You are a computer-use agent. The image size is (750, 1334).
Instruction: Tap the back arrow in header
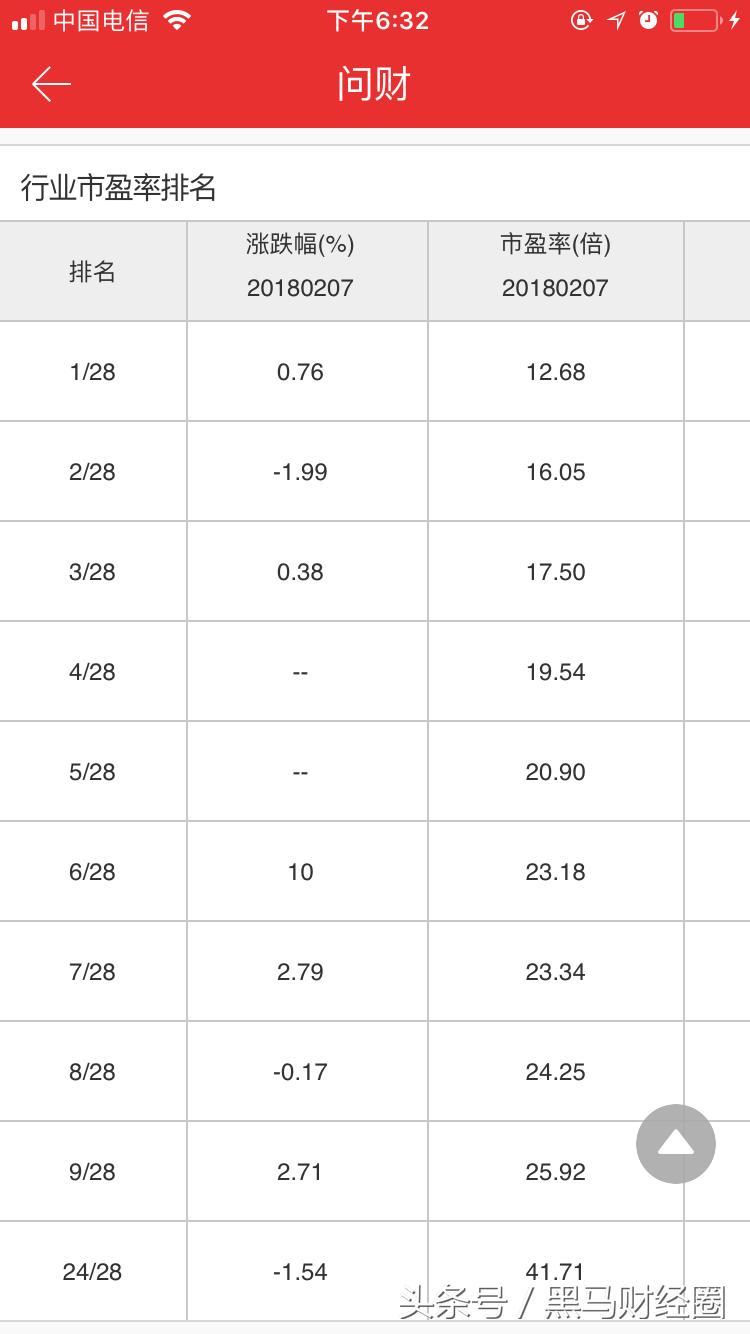click(x=51, y=84)
